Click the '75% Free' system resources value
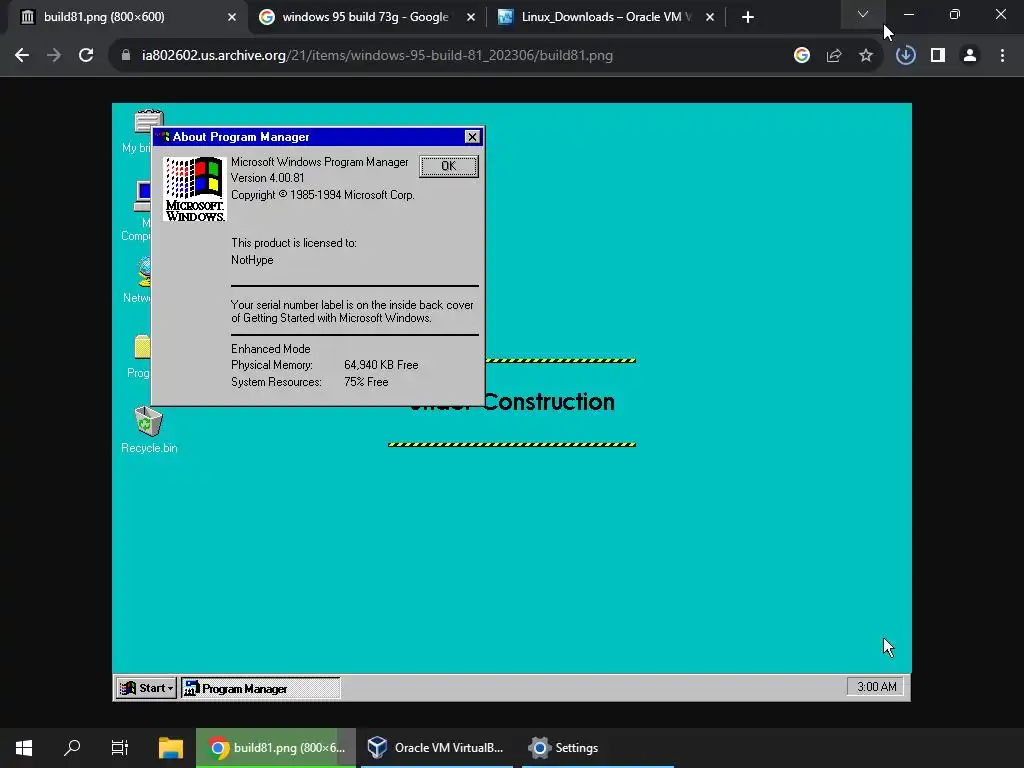 (x=366, y=382)
